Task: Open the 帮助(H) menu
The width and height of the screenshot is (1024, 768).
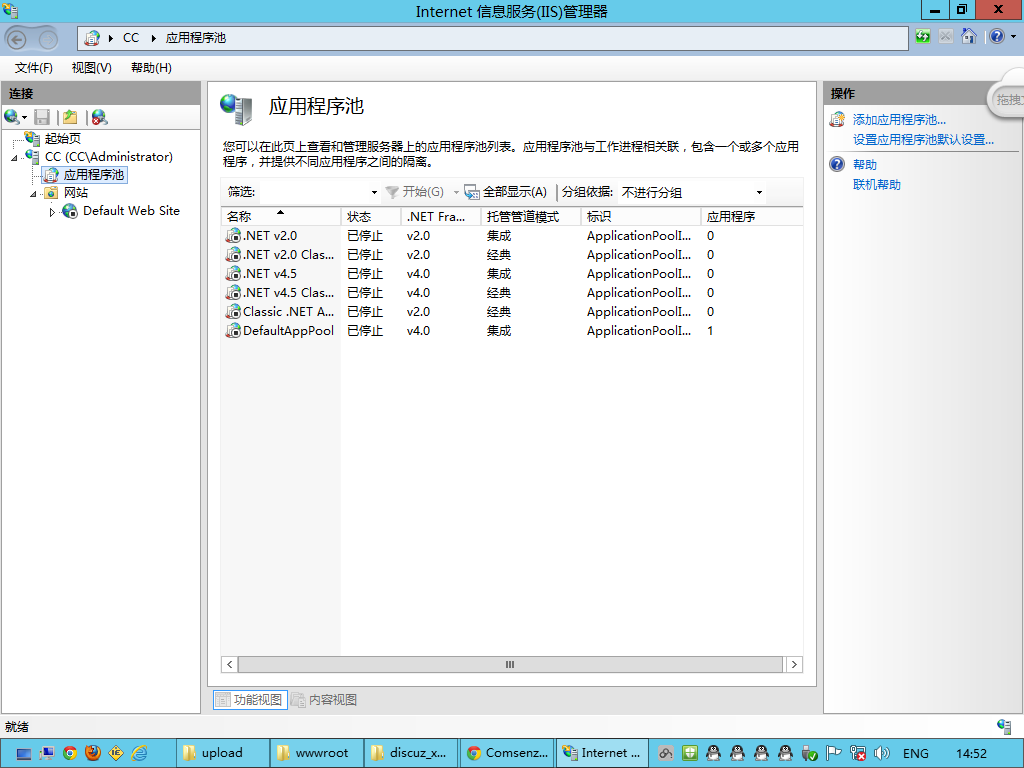Action: point(151,68)
